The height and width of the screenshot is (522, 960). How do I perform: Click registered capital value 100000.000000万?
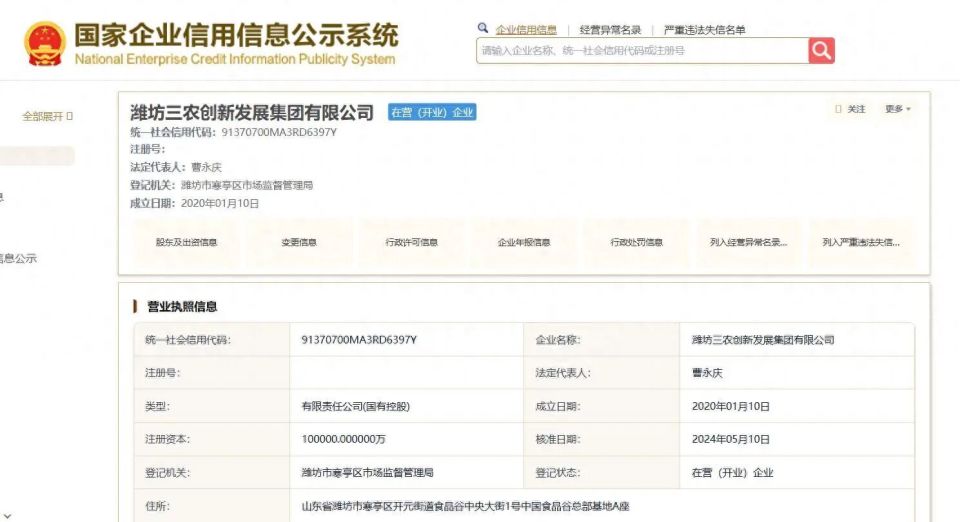tap(343, 439)
